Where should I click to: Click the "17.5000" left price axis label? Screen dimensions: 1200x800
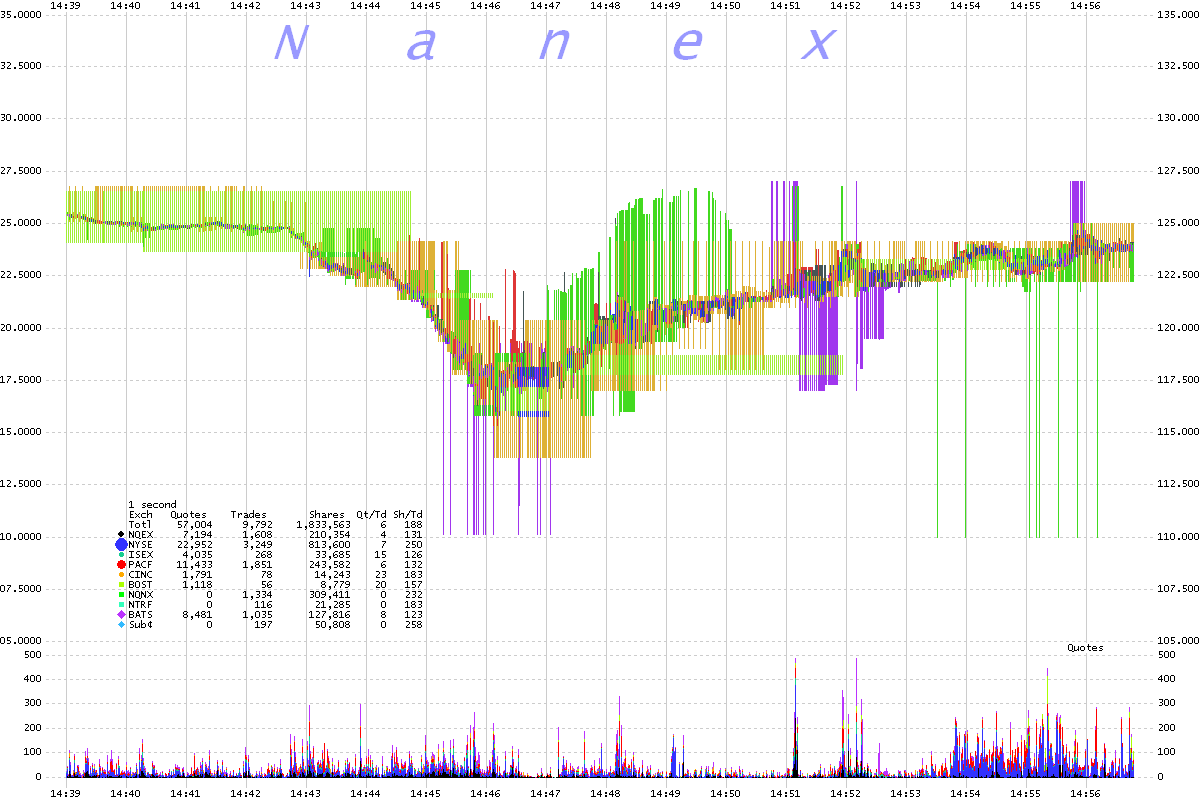(21, 379)
